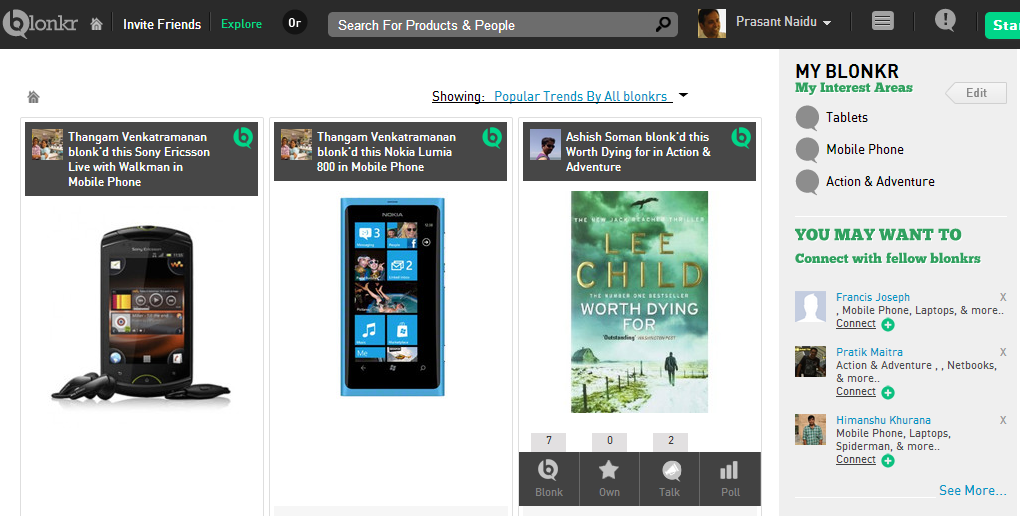Click the Sony Ericsson Live with Walkman title
This screenshot has height=516, width=1020.
click(x=139, y=159)
